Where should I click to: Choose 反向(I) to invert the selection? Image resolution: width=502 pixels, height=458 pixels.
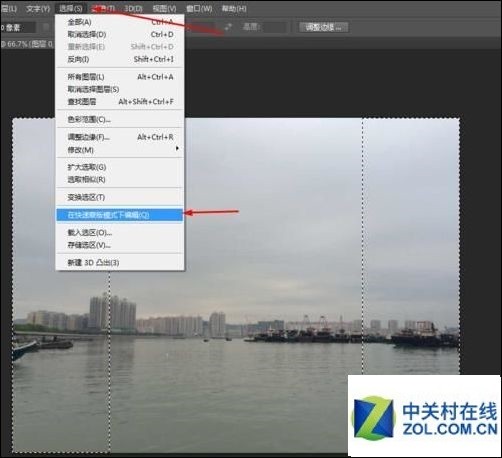pyautogui.click(x=120, y=60)
